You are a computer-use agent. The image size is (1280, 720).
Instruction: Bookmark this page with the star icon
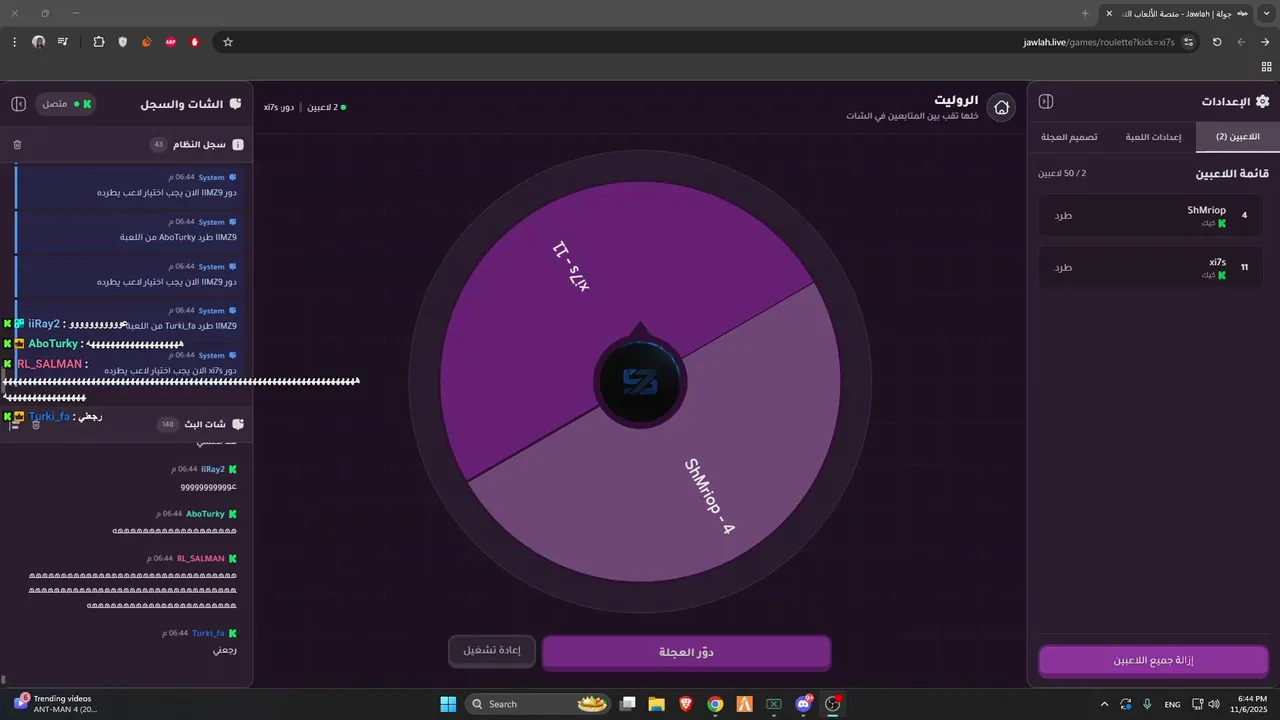coord(228,42)
